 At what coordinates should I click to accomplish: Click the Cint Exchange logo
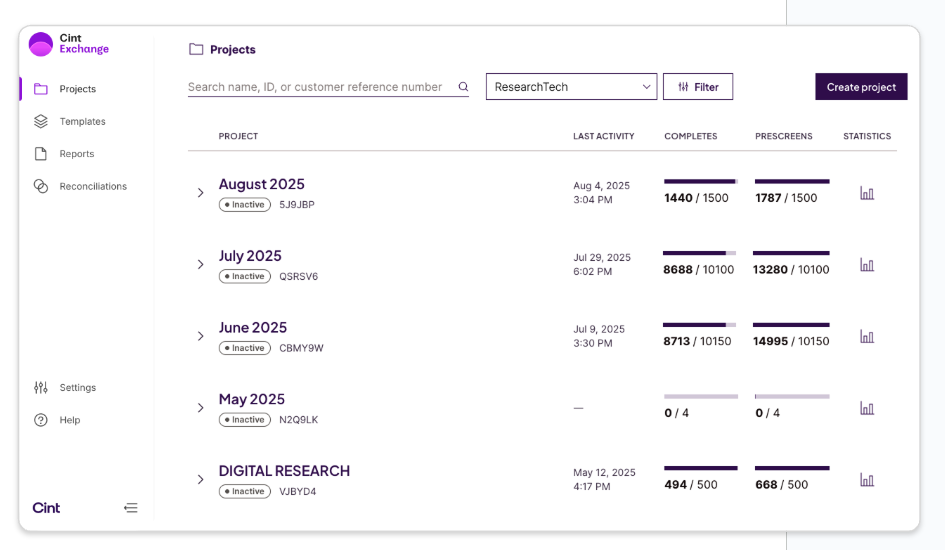coord(69,44)
